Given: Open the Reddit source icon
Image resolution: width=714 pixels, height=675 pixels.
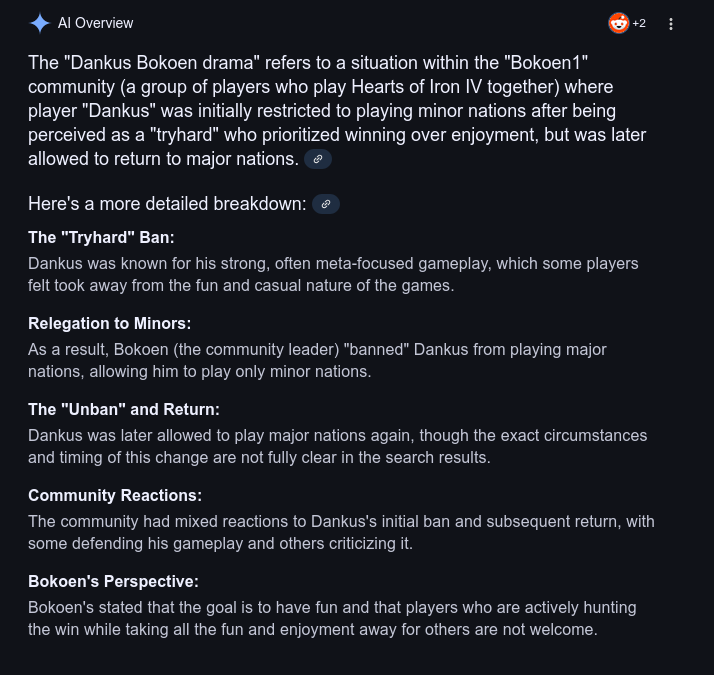Looking at the screenshot, I should (618, 23).
